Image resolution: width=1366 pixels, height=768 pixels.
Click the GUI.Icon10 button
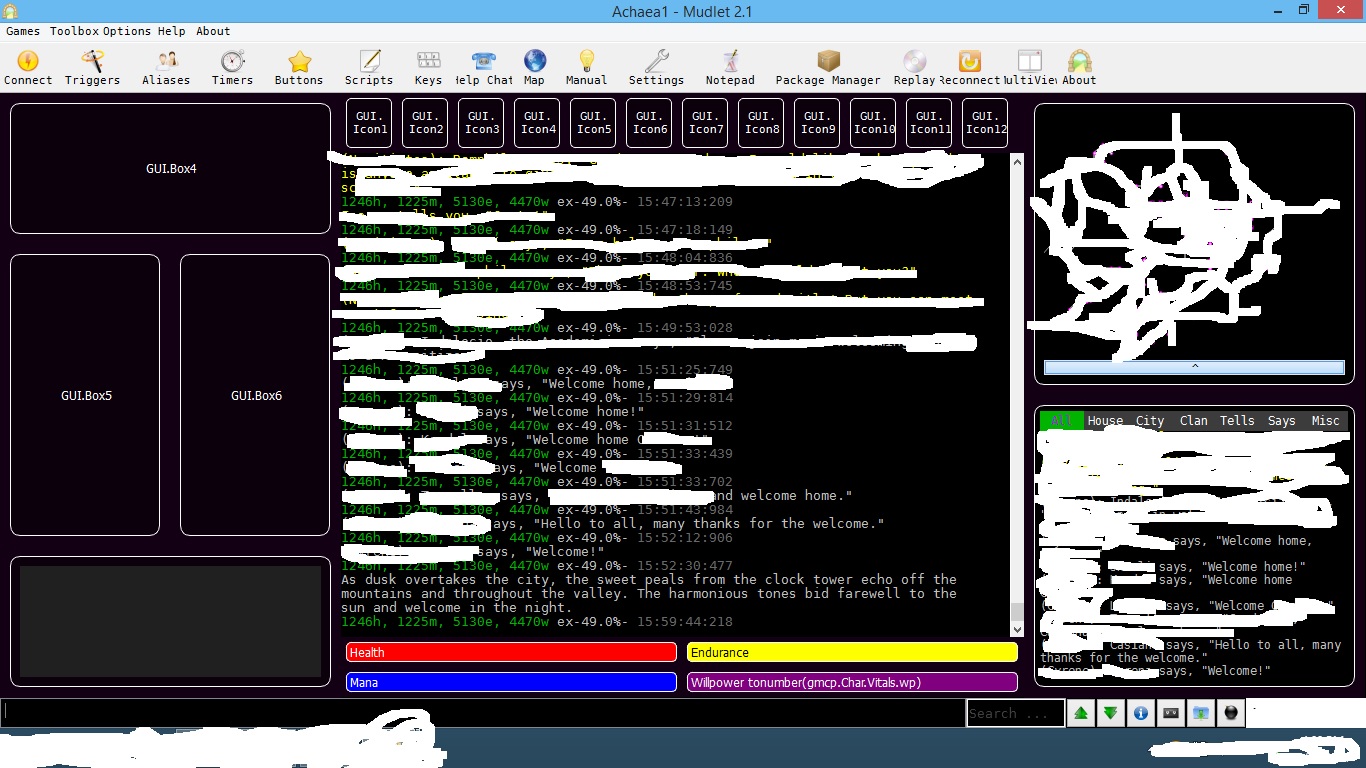[873, 123]
